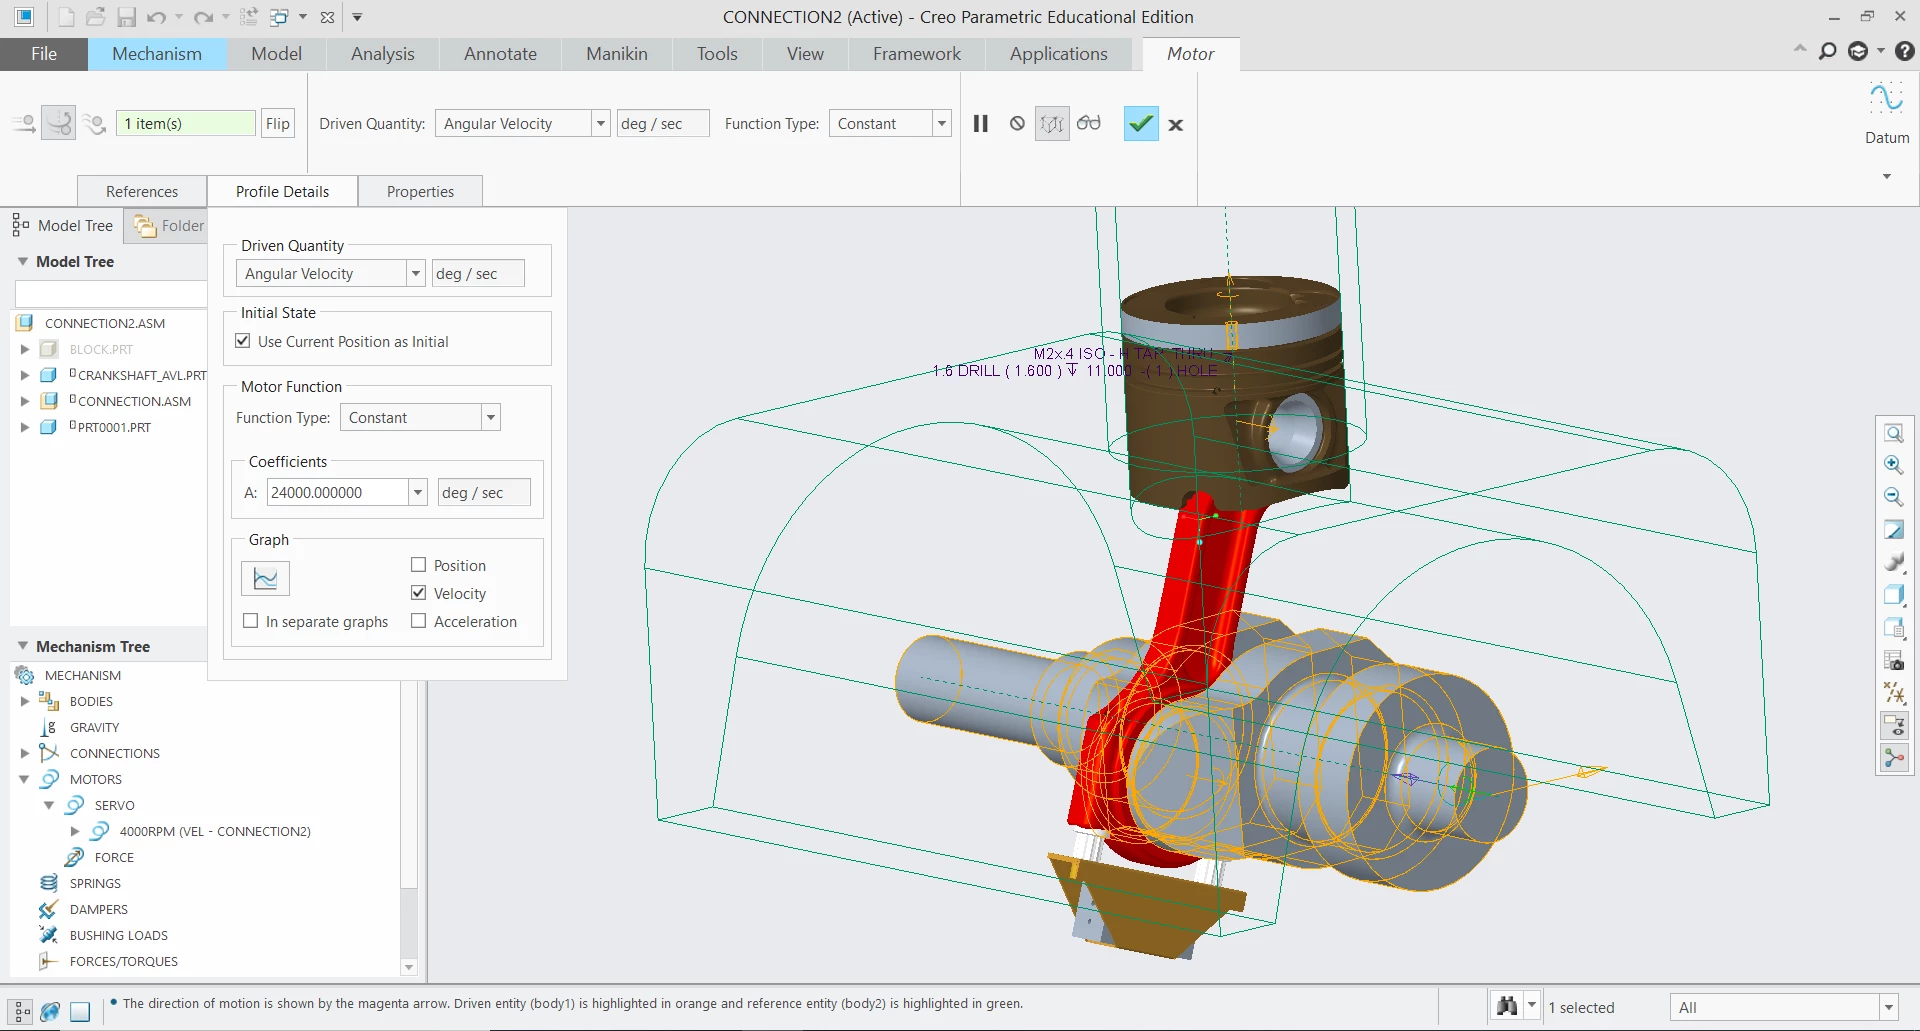Click the Refit zoom icon
This screenshot has width=1920, height=1031.
1894,433
